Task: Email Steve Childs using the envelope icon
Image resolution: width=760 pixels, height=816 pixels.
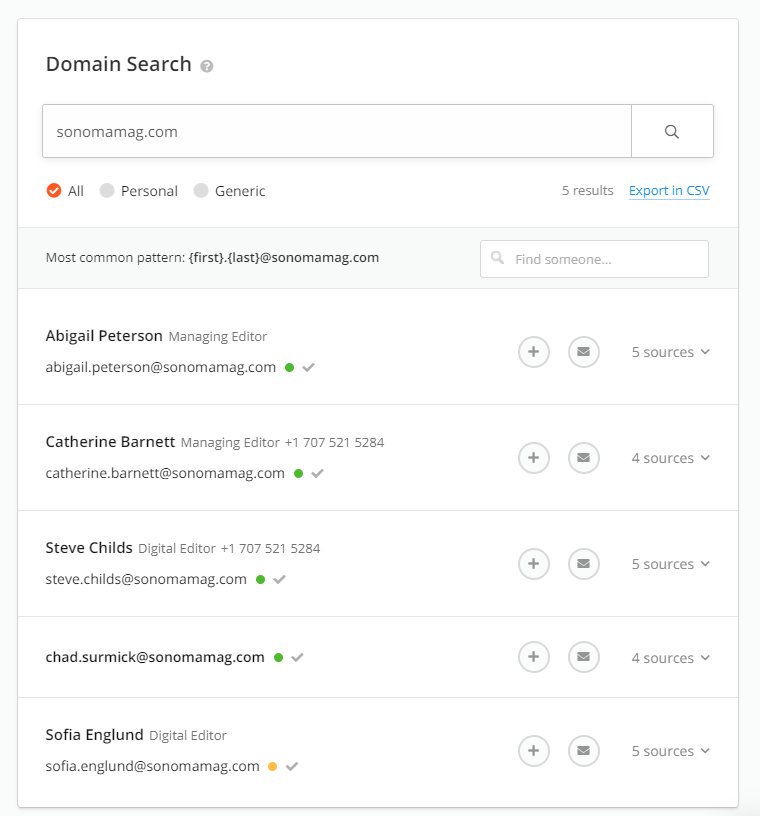Action: click(584, 564)
